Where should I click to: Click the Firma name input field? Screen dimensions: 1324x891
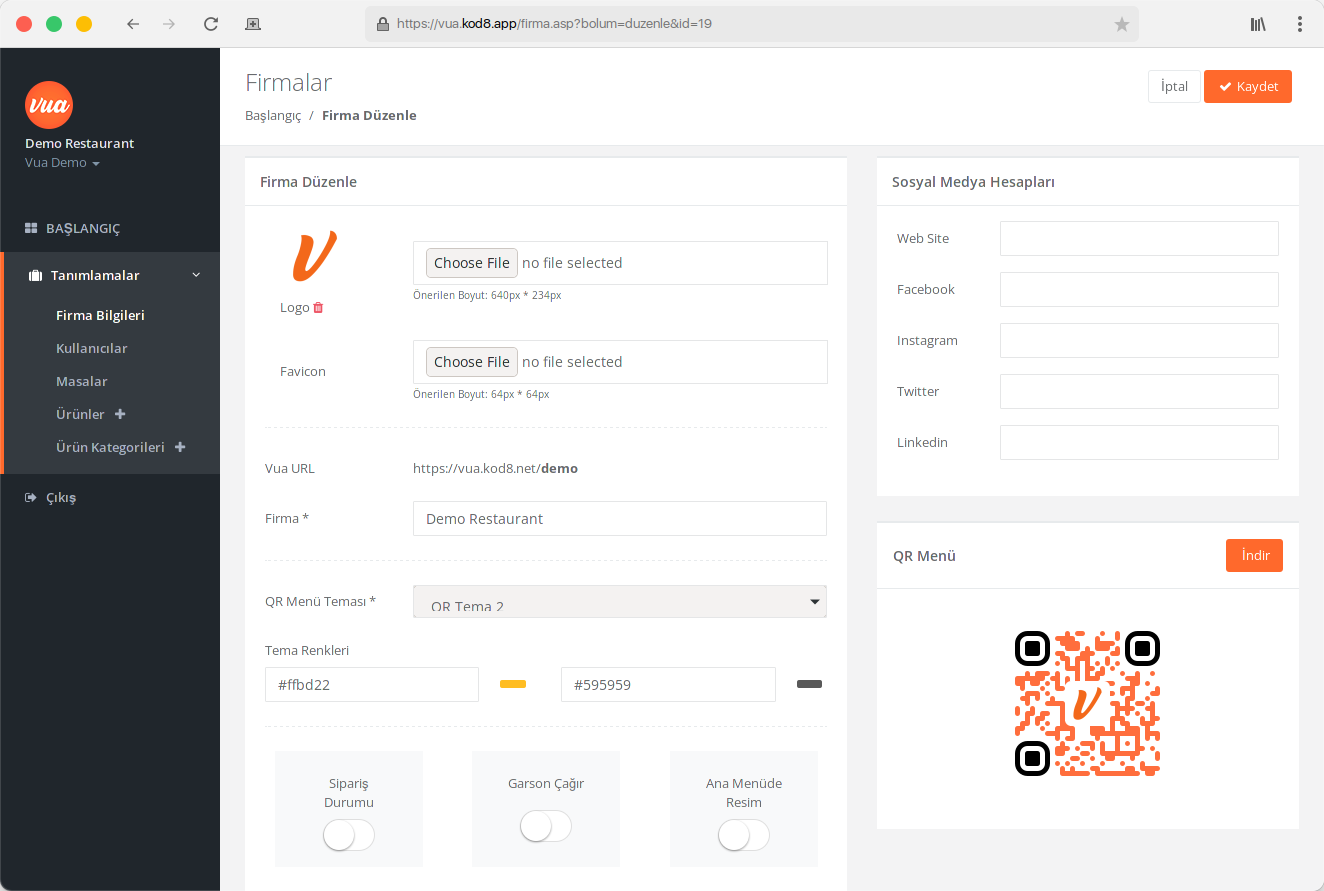(x=620, y=519)
